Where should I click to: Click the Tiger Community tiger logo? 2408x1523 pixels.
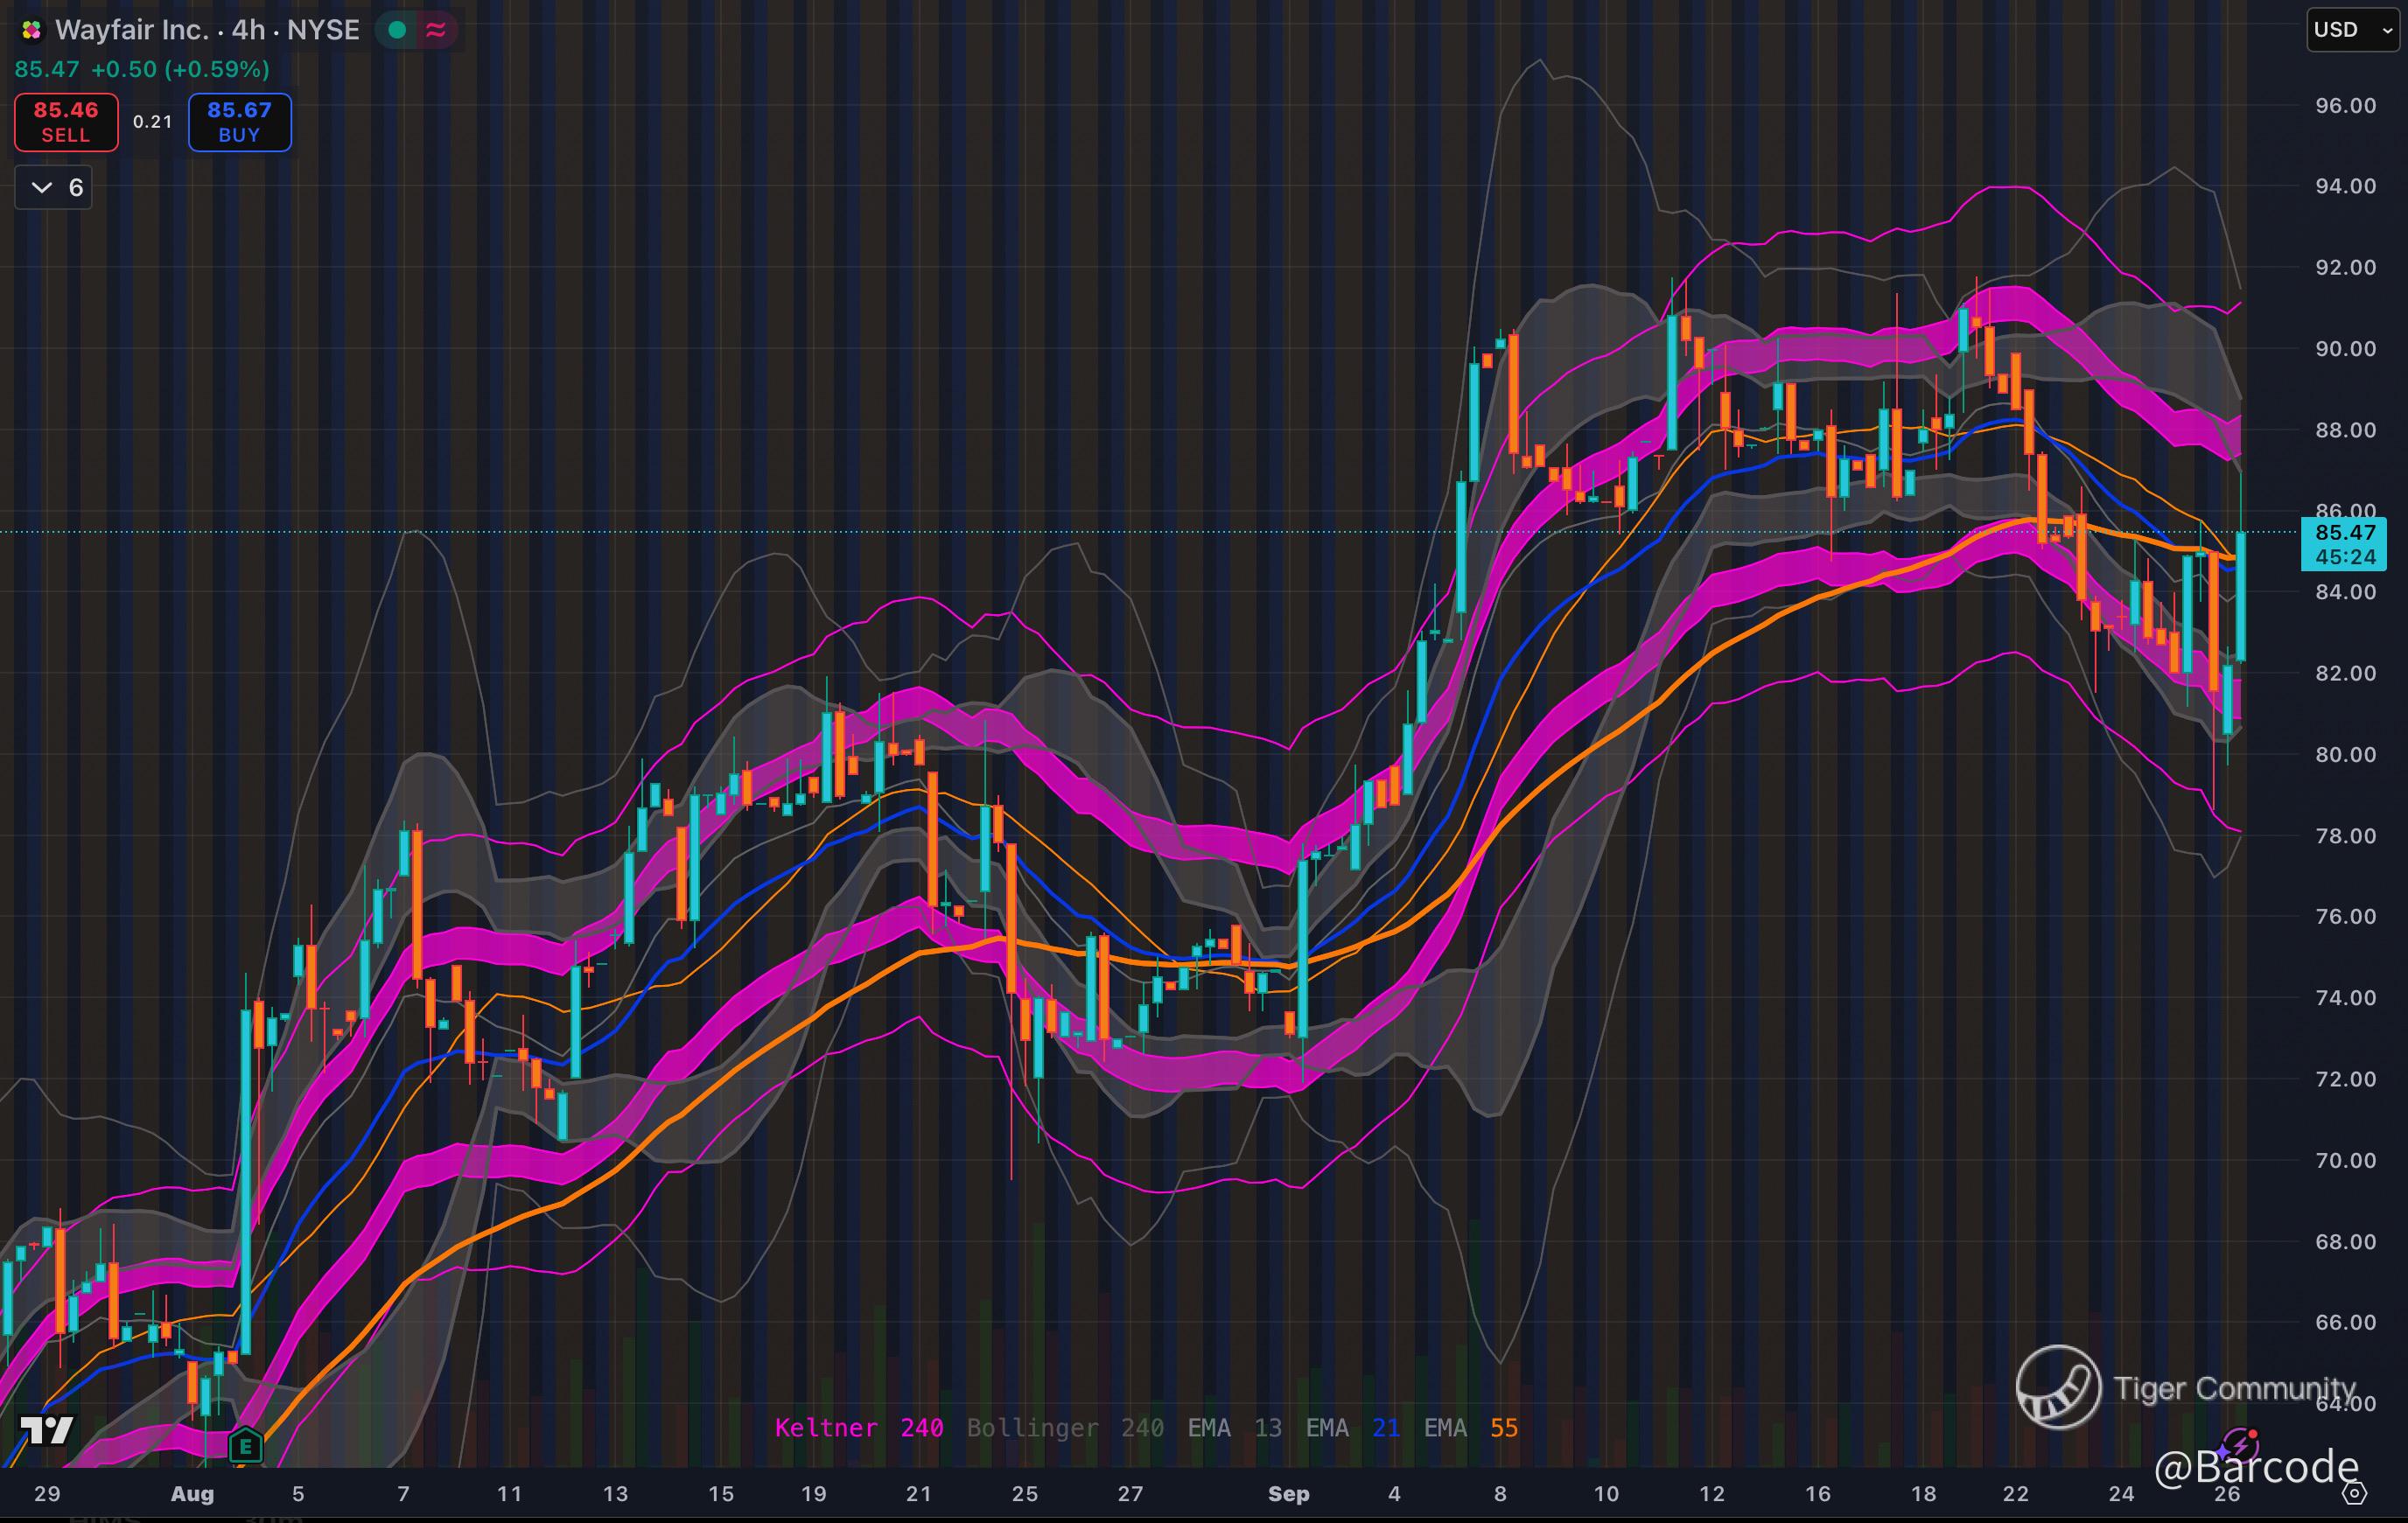tap(2058, 1387)
